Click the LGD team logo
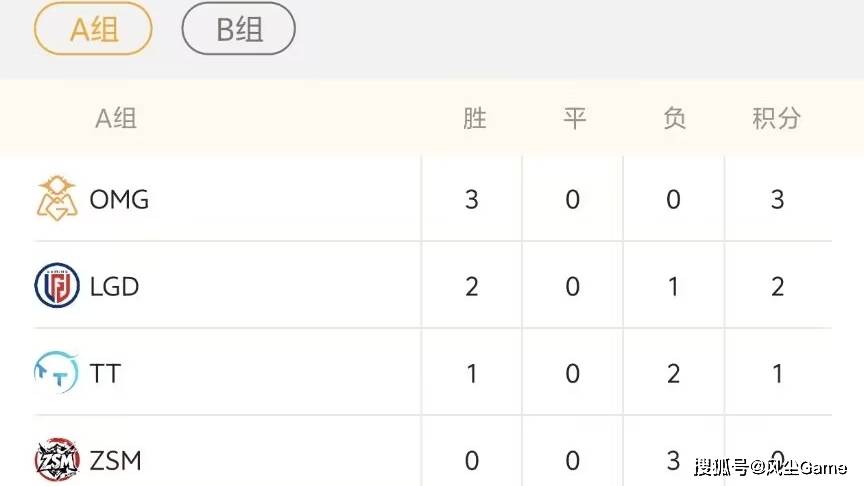Screen dimensions: 864x486 pyautogui.click(x=57, y=286)
